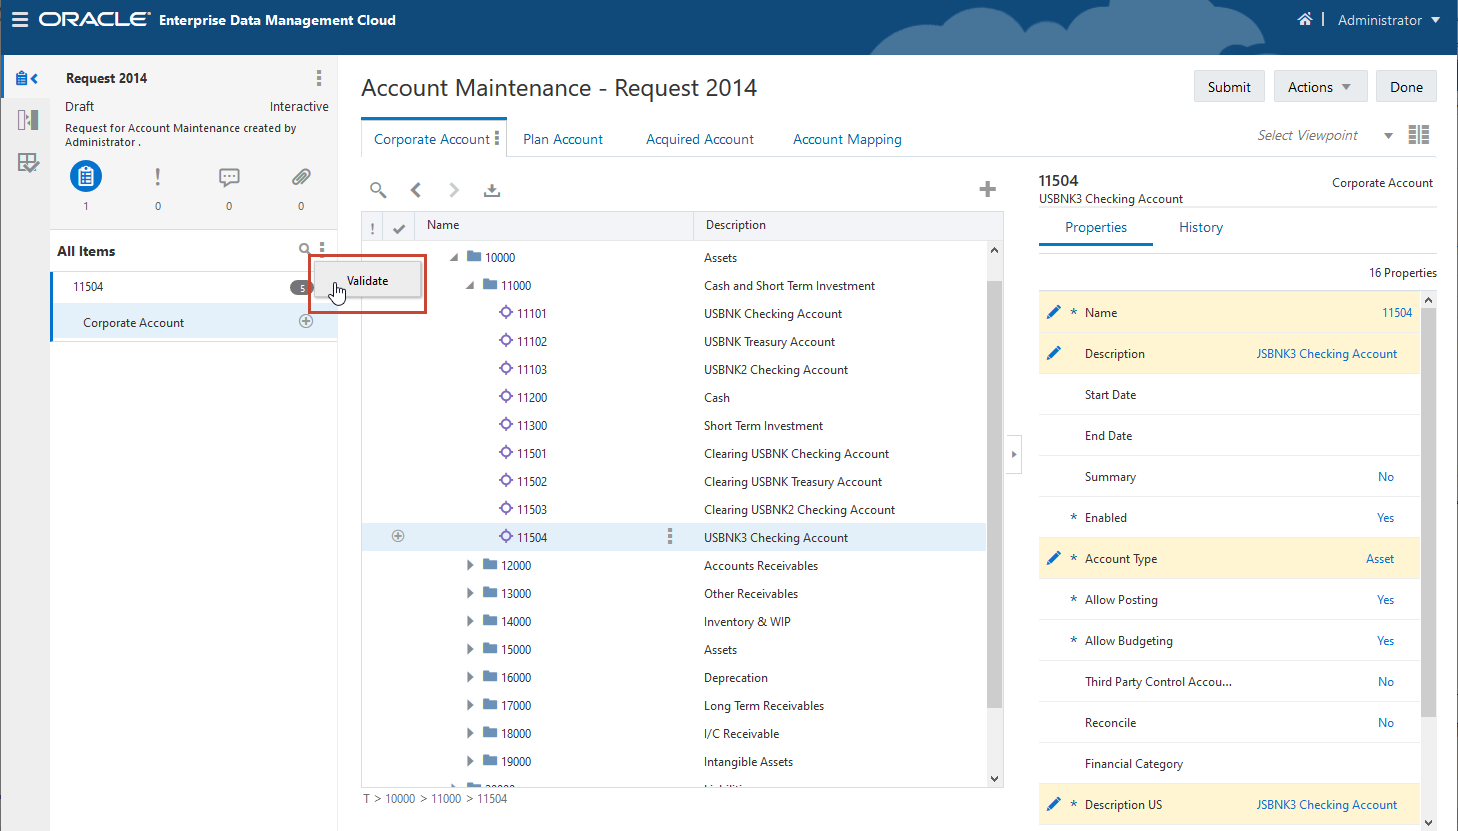Switch to the History tab
The image size is (1458, 831).
tap(1200, 227)
